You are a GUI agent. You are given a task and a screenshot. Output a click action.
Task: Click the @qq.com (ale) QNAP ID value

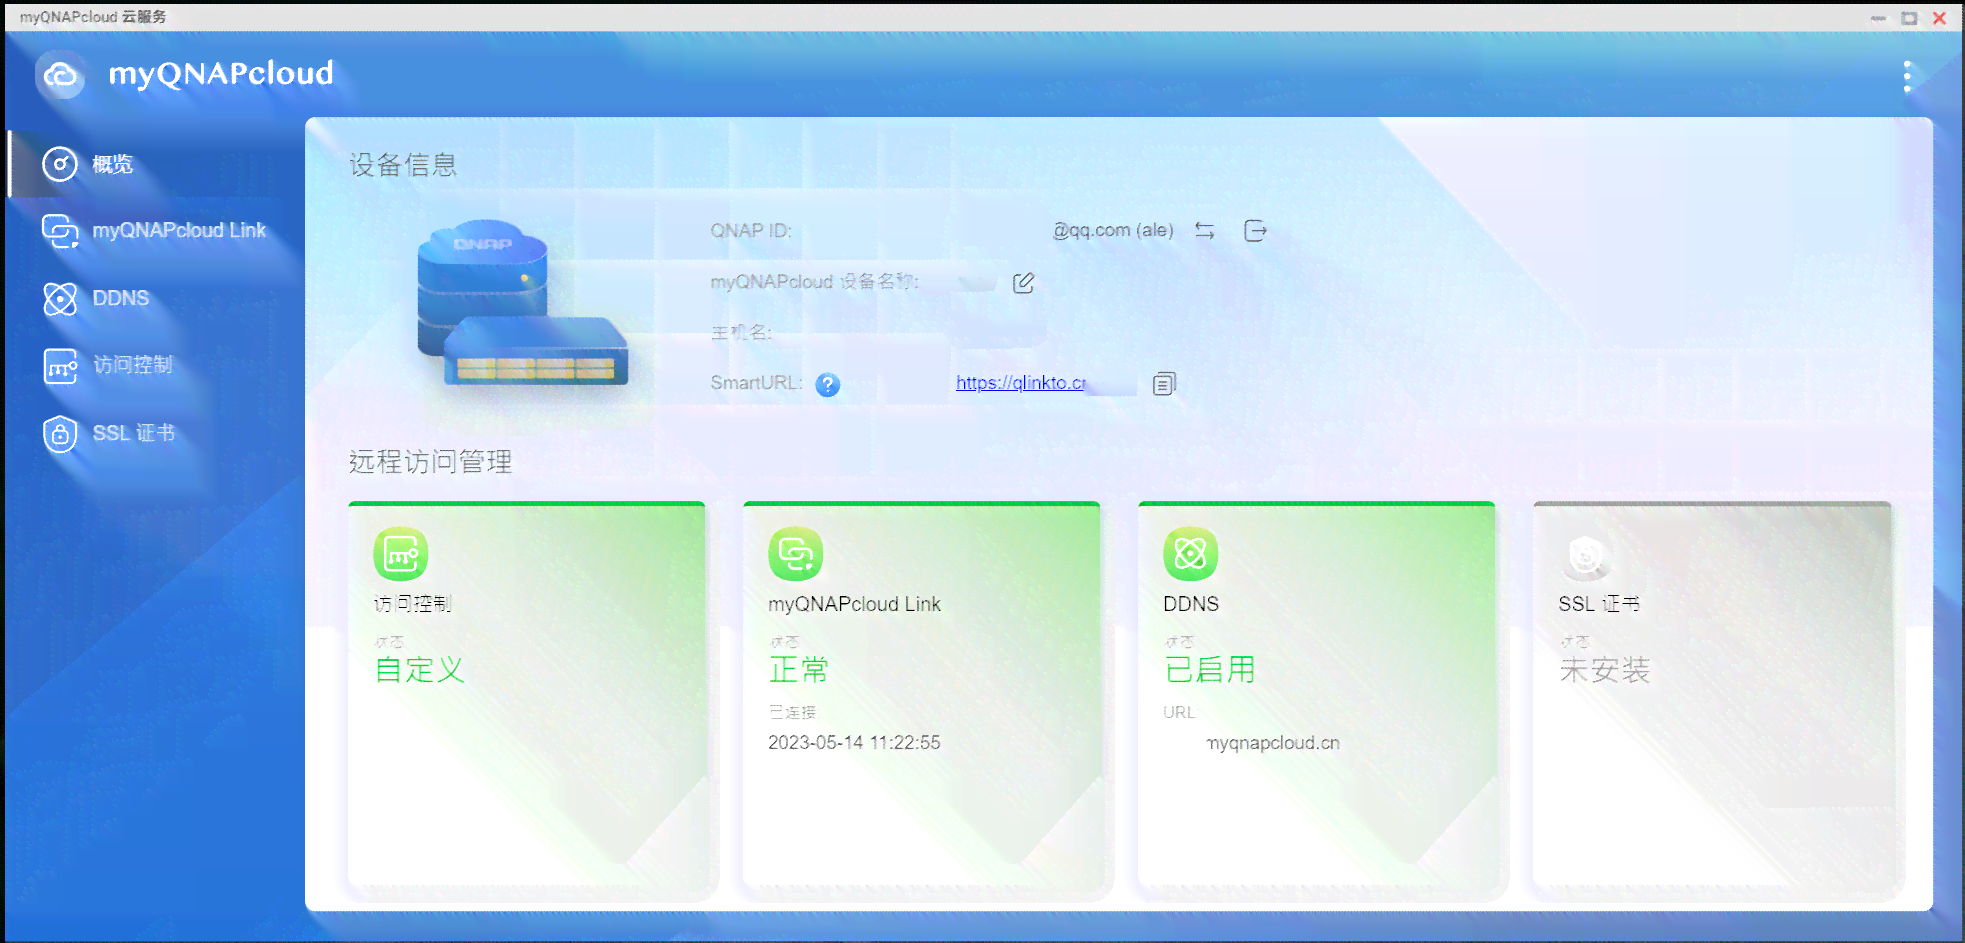click(x=1113, y=230)
